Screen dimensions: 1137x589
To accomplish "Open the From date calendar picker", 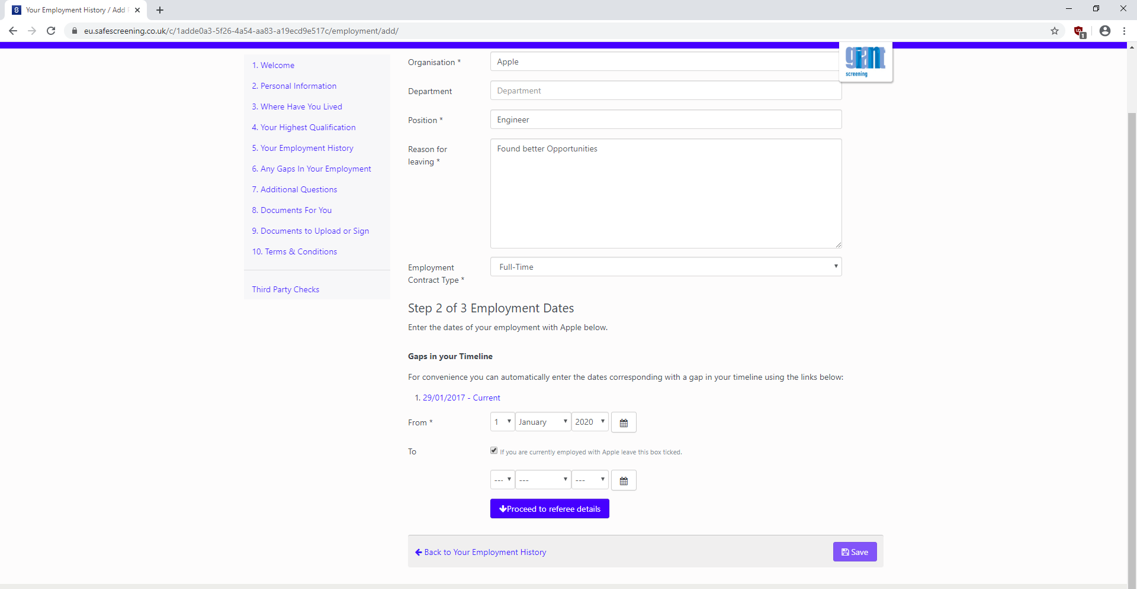I will [x=623, y=422].
